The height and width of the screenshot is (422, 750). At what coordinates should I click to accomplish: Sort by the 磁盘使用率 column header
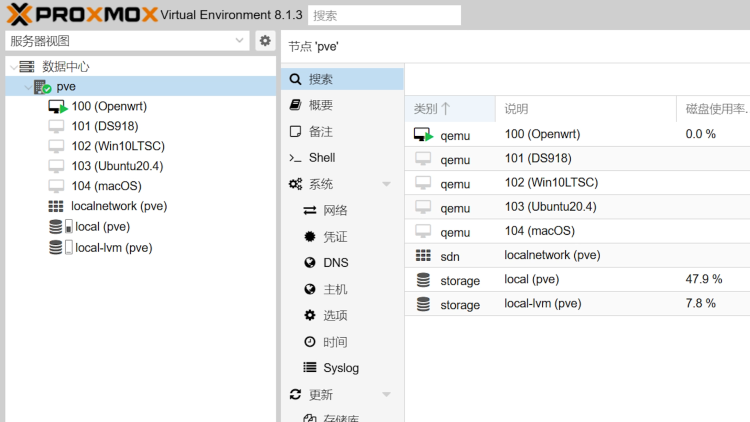pyautogui.click(x=714, y=109)
